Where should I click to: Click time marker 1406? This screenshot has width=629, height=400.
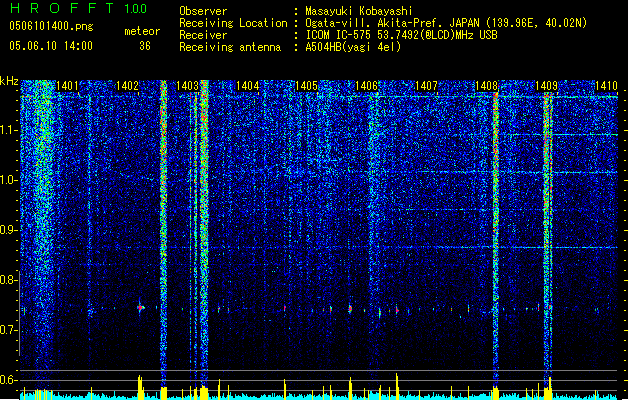[x=367, y=86]
